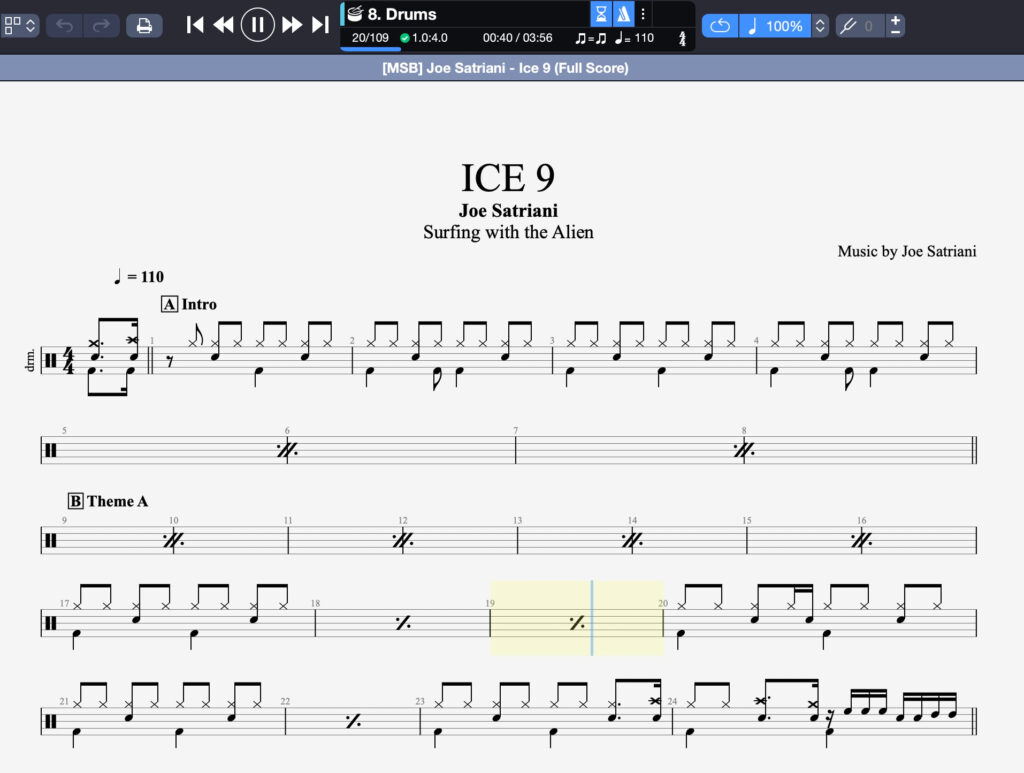1024x773 pixels.
Task: Open the playback speed stepper chevrons
Action: pyautogui.click(x=820, y=25)
